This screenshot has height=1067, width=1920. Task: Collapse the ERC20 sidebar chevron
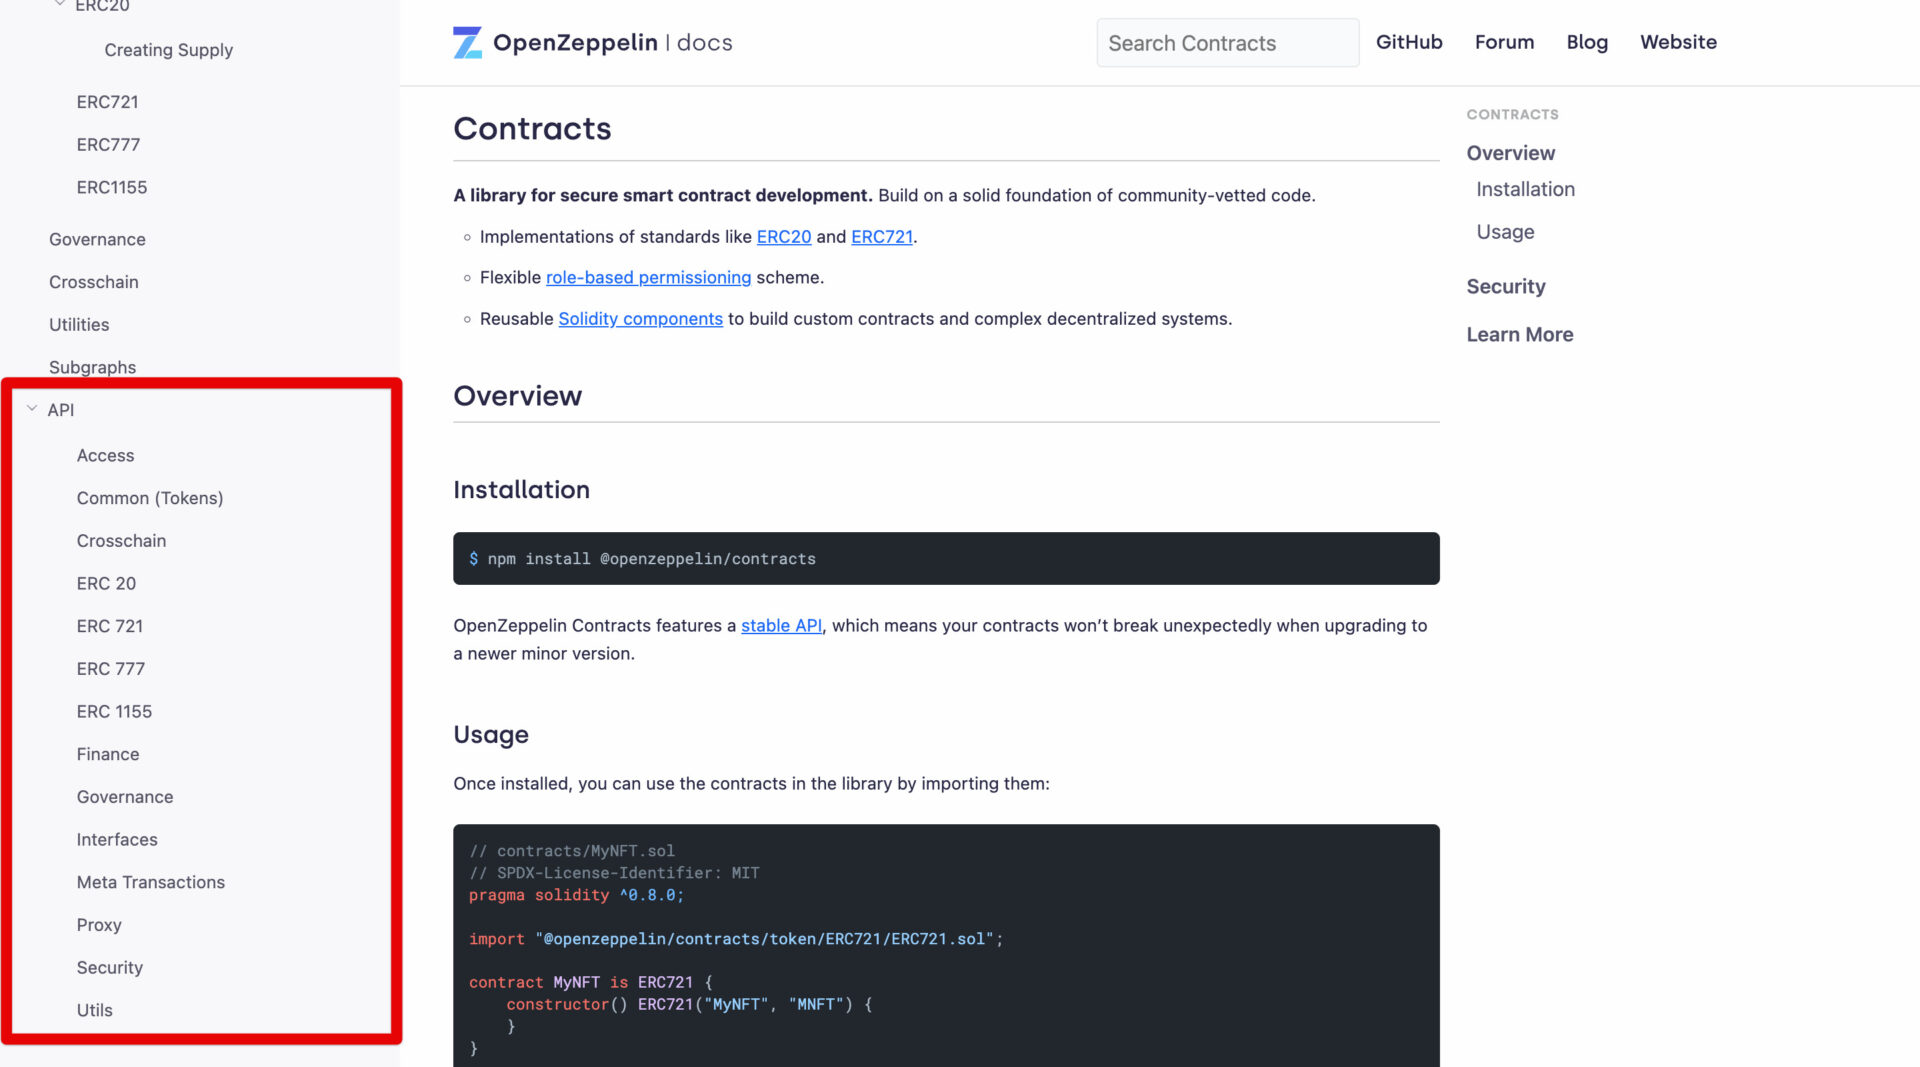pyautogui.click(x=60, y=4)
